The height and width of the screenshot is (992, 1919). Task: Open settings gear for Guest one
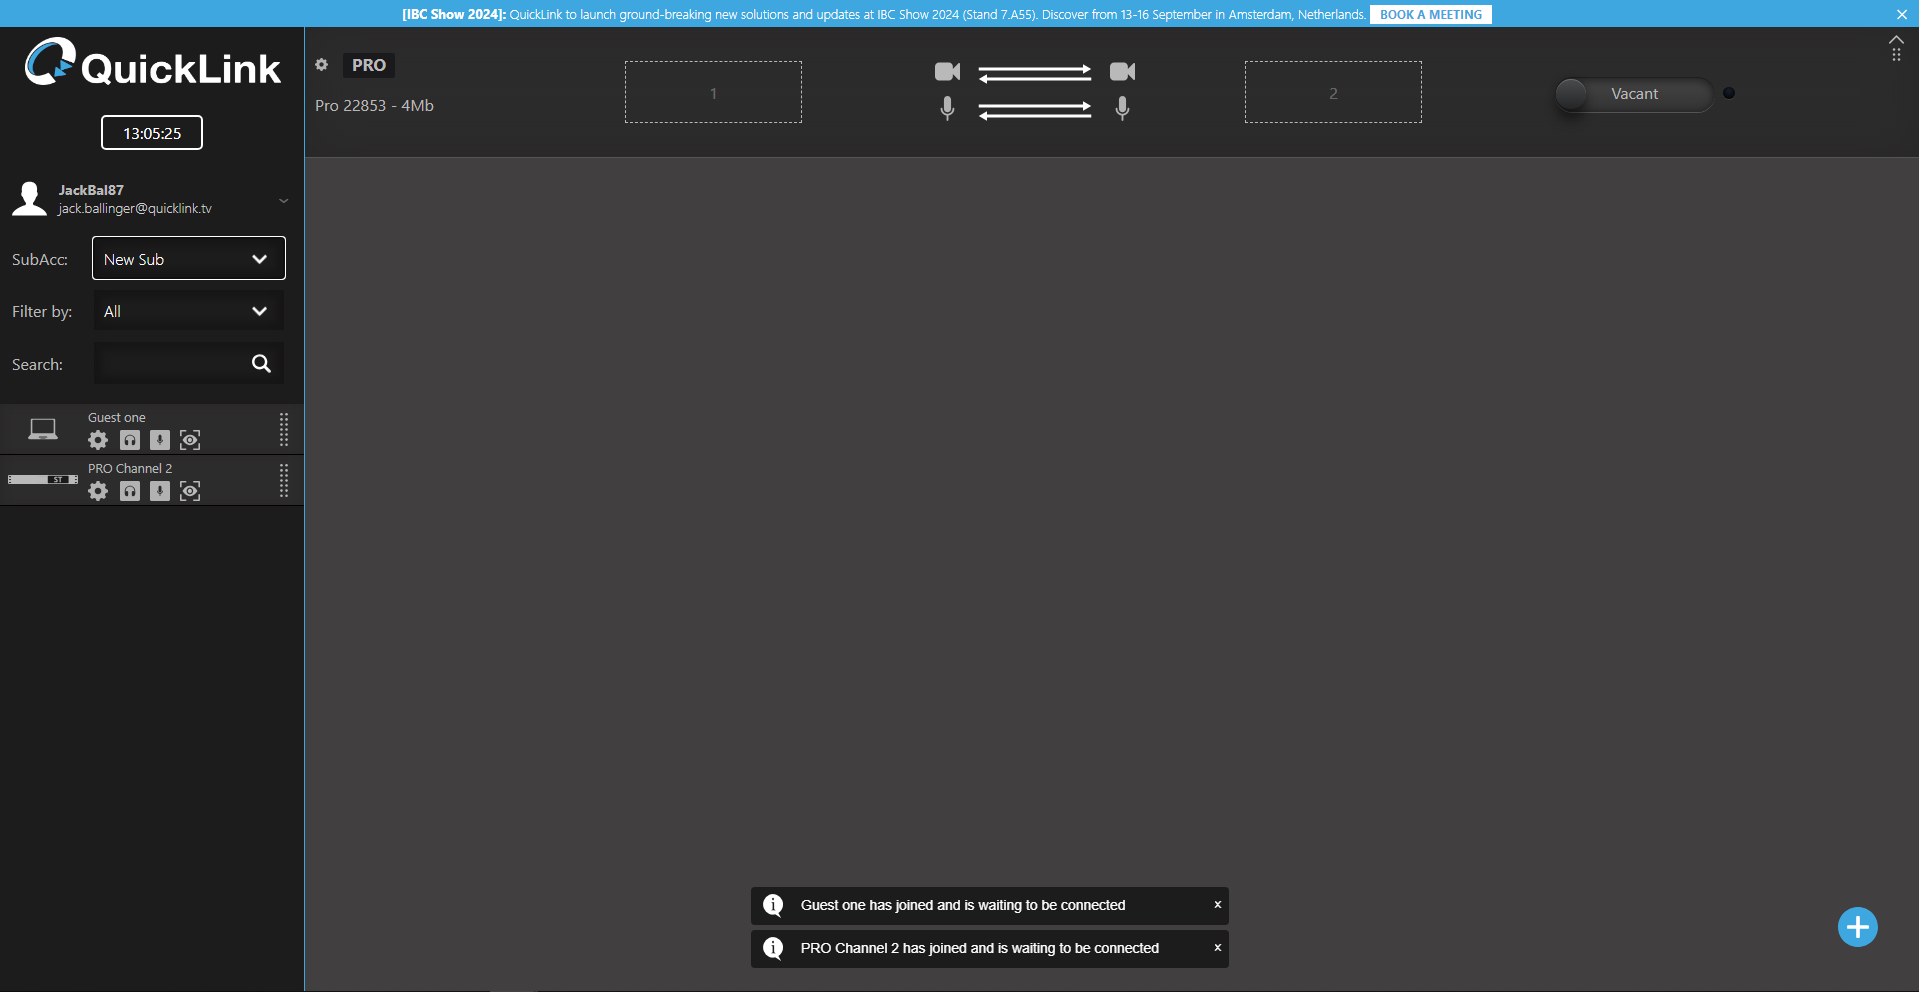[x=98, y=440]
